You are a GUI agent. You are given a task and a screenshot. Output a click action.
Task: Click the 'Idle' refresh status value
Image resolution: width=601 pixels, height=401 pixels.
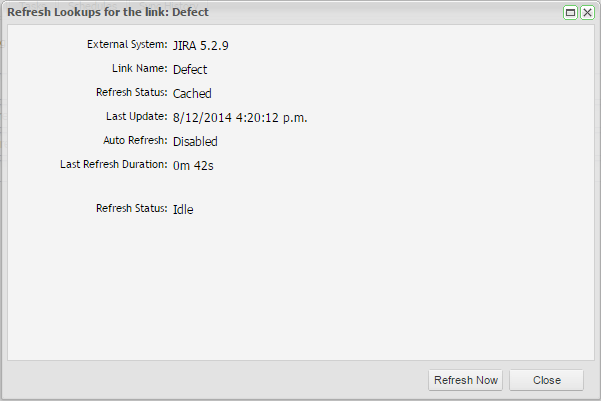182,209
